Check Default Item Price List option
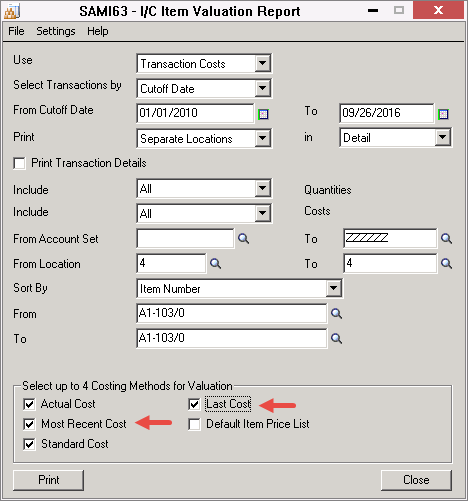Image resolution: width=468 pixels, height=501 pixels. pyautogui.click(x=194, y=424)
